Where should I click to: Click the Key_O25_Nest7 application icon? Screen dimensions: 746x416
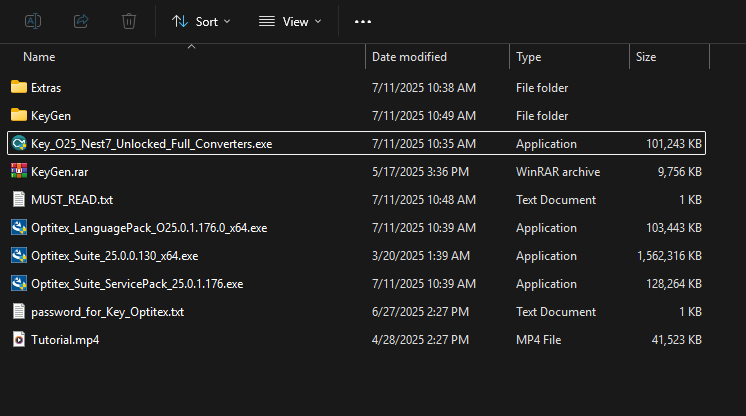coord(19,144)
